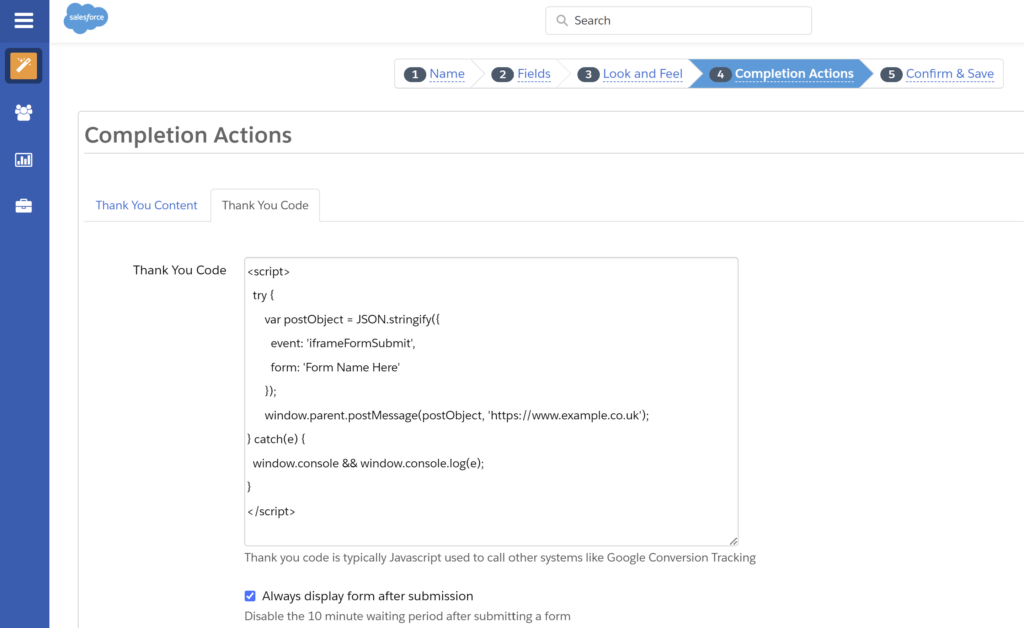Click the Salesforce cloud logo

86,18
